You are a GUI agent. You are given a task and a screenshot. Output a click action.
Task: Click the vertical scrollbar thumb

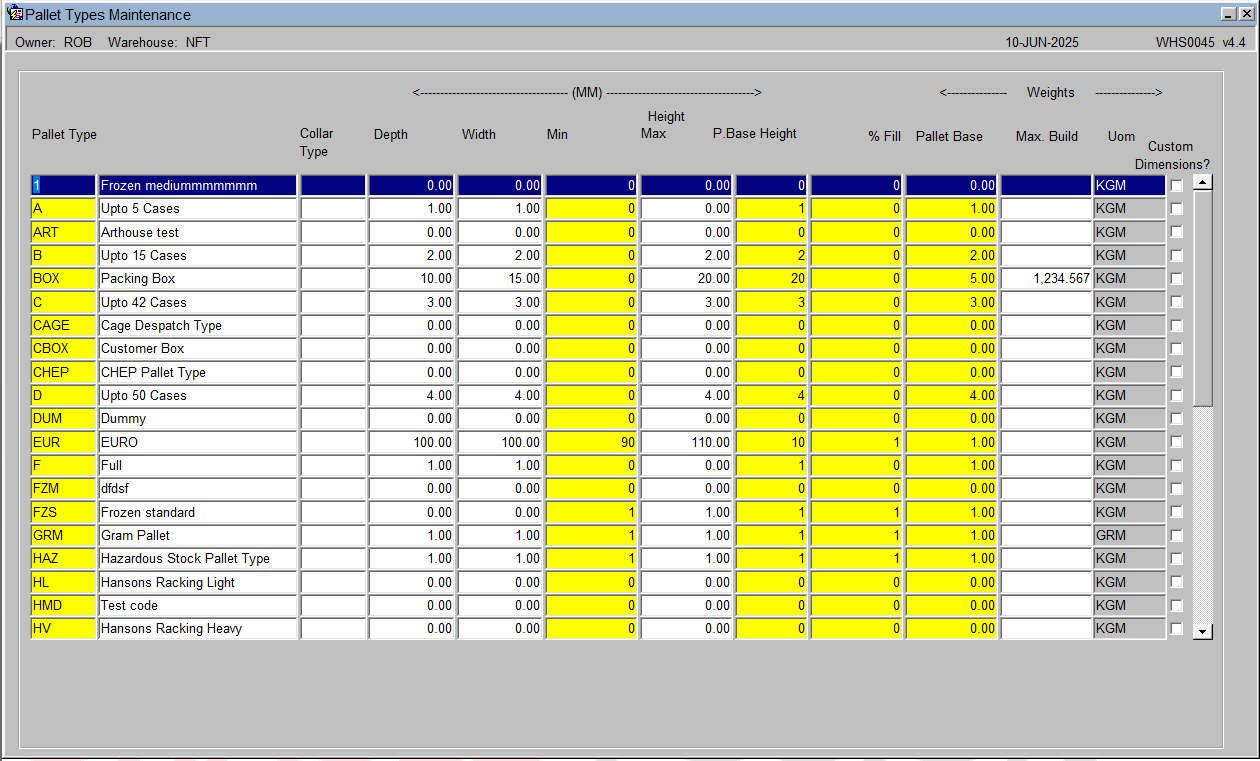point(1203,298)
